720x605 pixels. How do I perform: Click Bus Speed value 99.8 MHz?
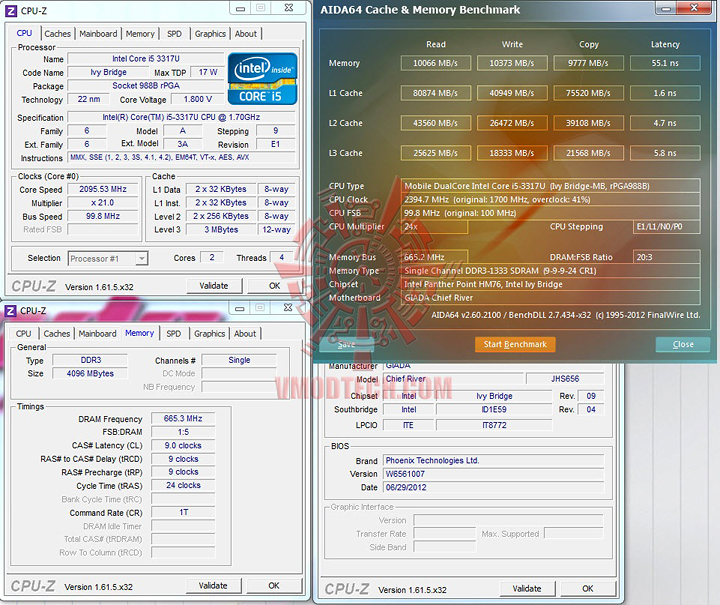(103, 216)
